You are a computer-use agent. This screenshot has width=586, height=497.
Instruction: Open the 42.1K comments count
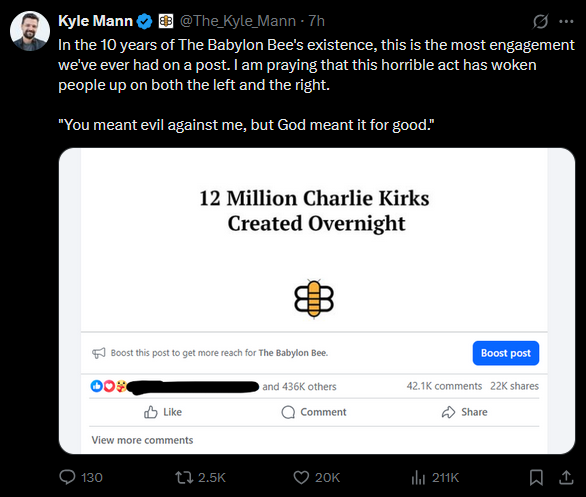click(444, 386)
